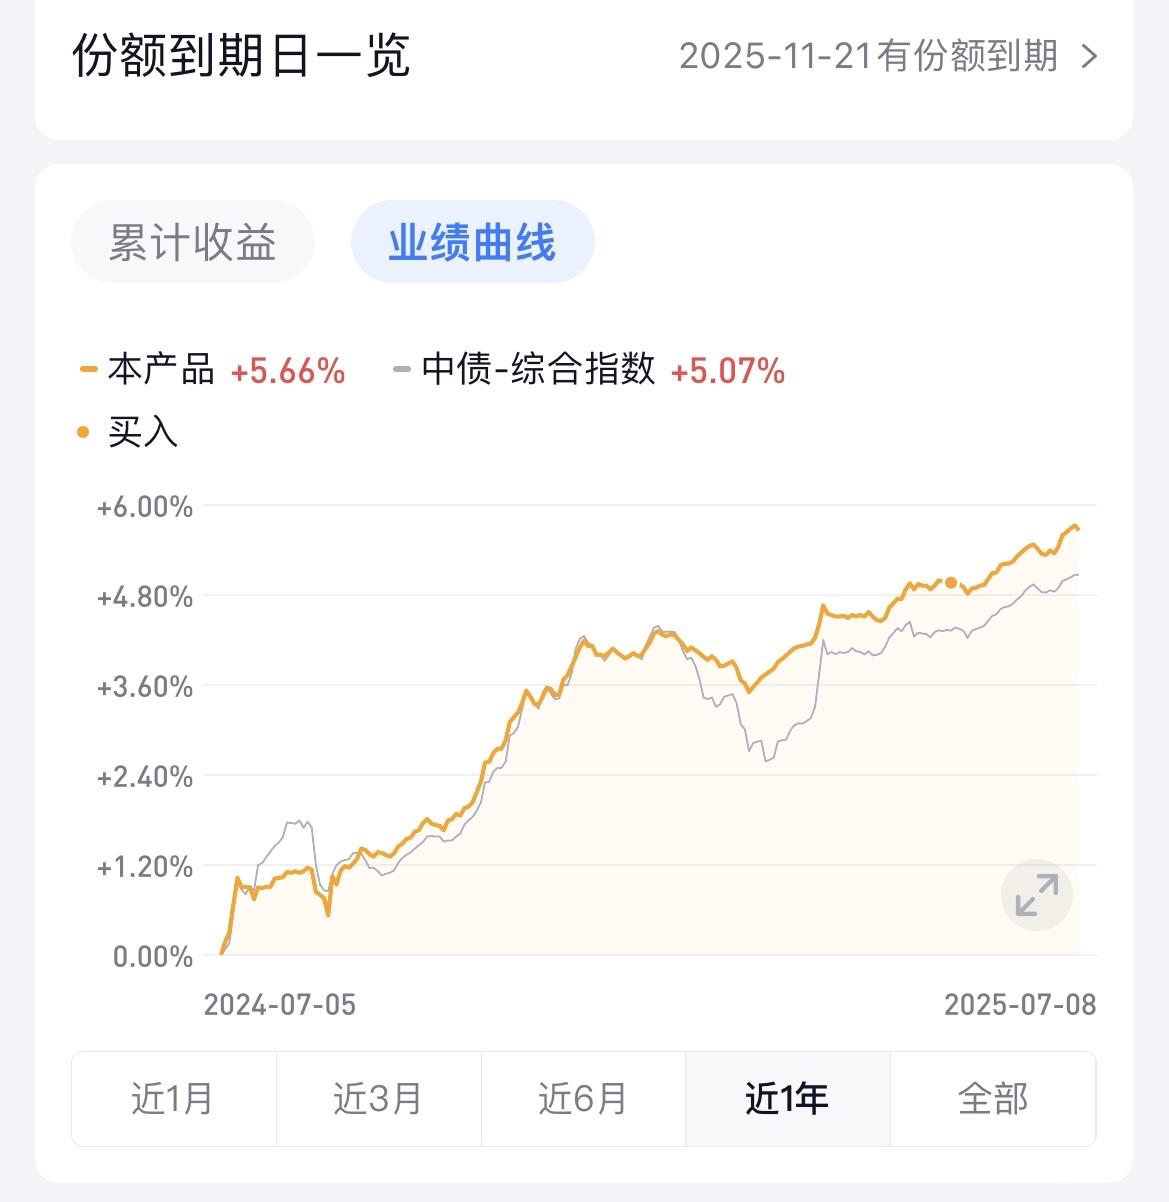Tap the orange buy marker on curve

tap(951, 583)
